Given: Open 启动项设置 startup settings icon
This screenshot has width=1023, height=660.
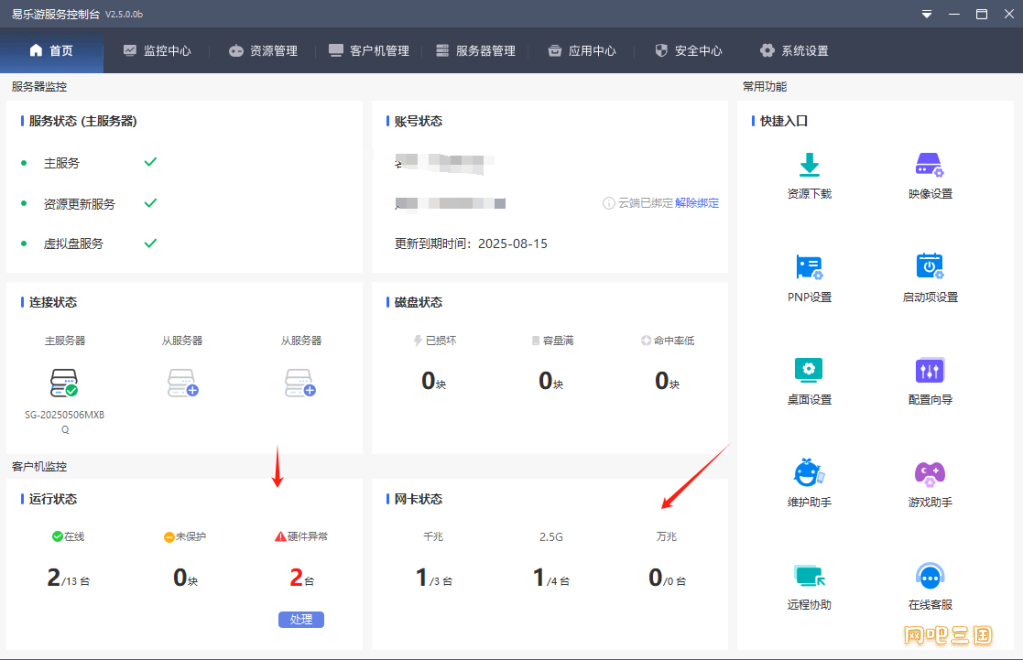Looking at the screenshot, I should (930, 267).
